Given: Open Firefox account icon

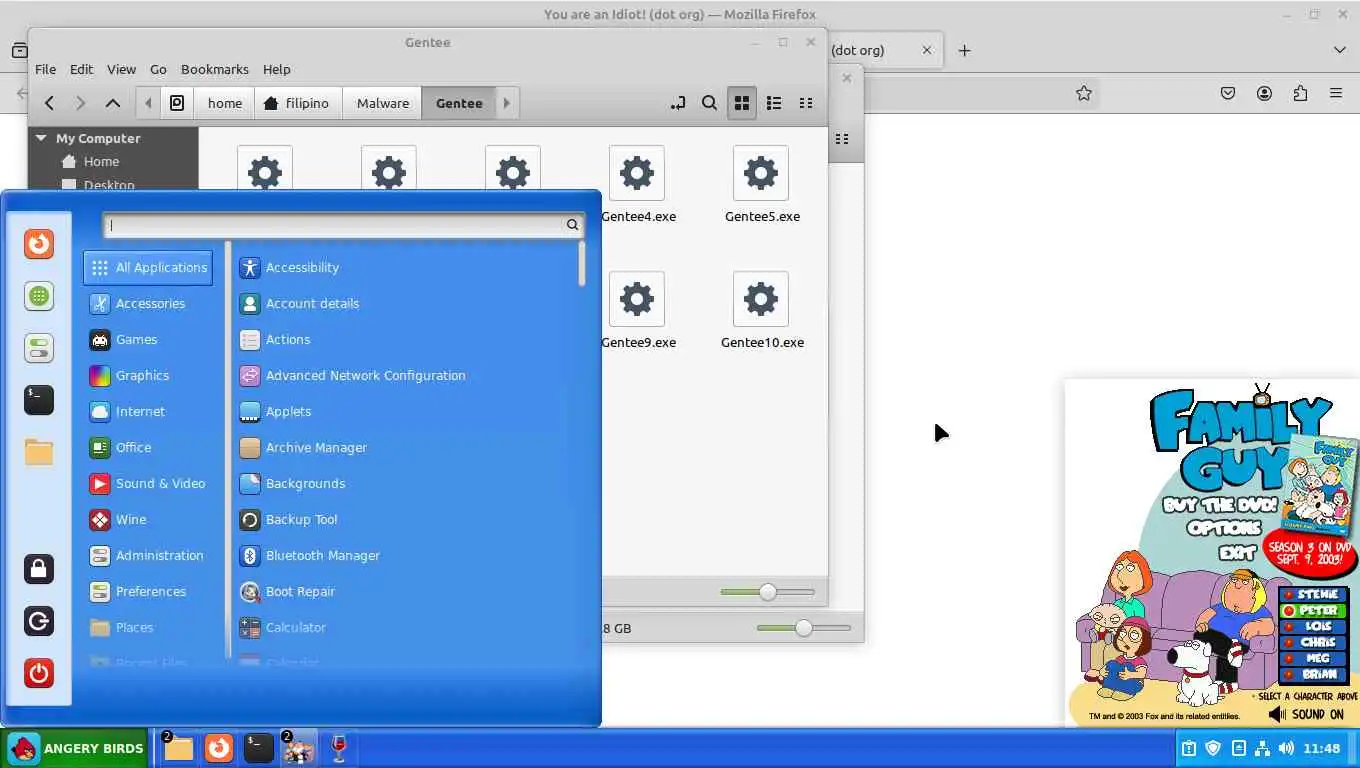Looking at the screenshot, I should click(x=1264, y=93).
